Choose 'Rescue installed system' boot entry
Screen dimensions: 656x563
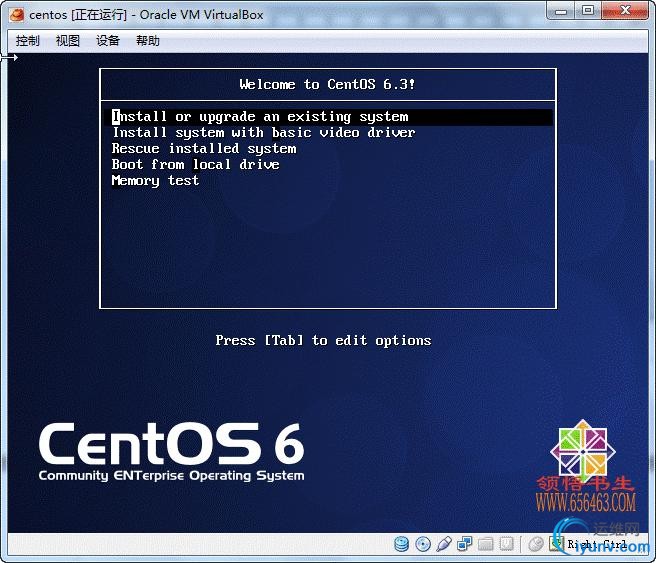click(204, 148)
